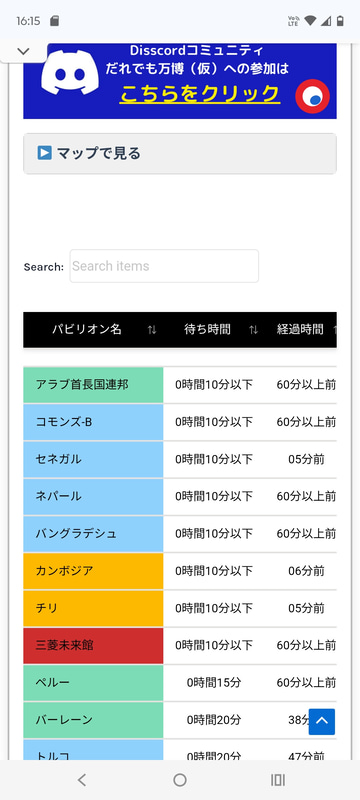Tap the 0時間15分 wait time cell

pos(214,683)
